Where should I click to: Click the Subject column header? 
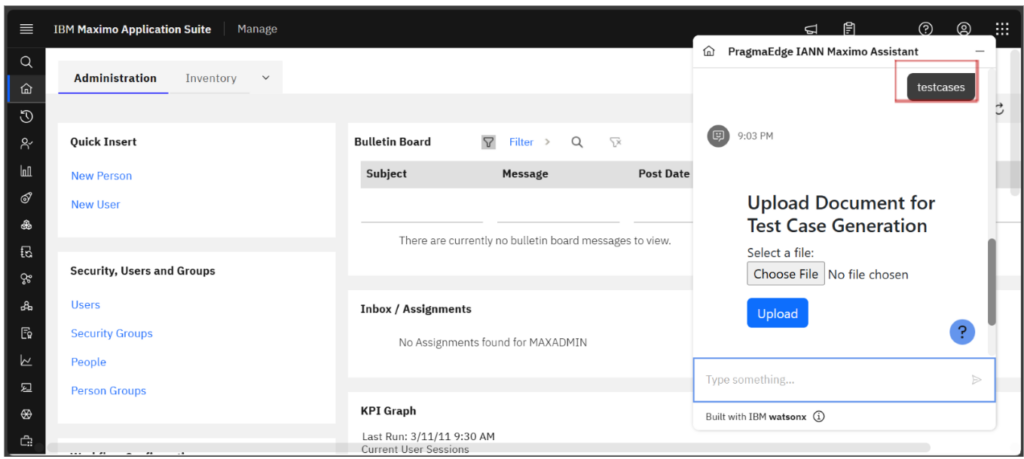pos(387,174)
